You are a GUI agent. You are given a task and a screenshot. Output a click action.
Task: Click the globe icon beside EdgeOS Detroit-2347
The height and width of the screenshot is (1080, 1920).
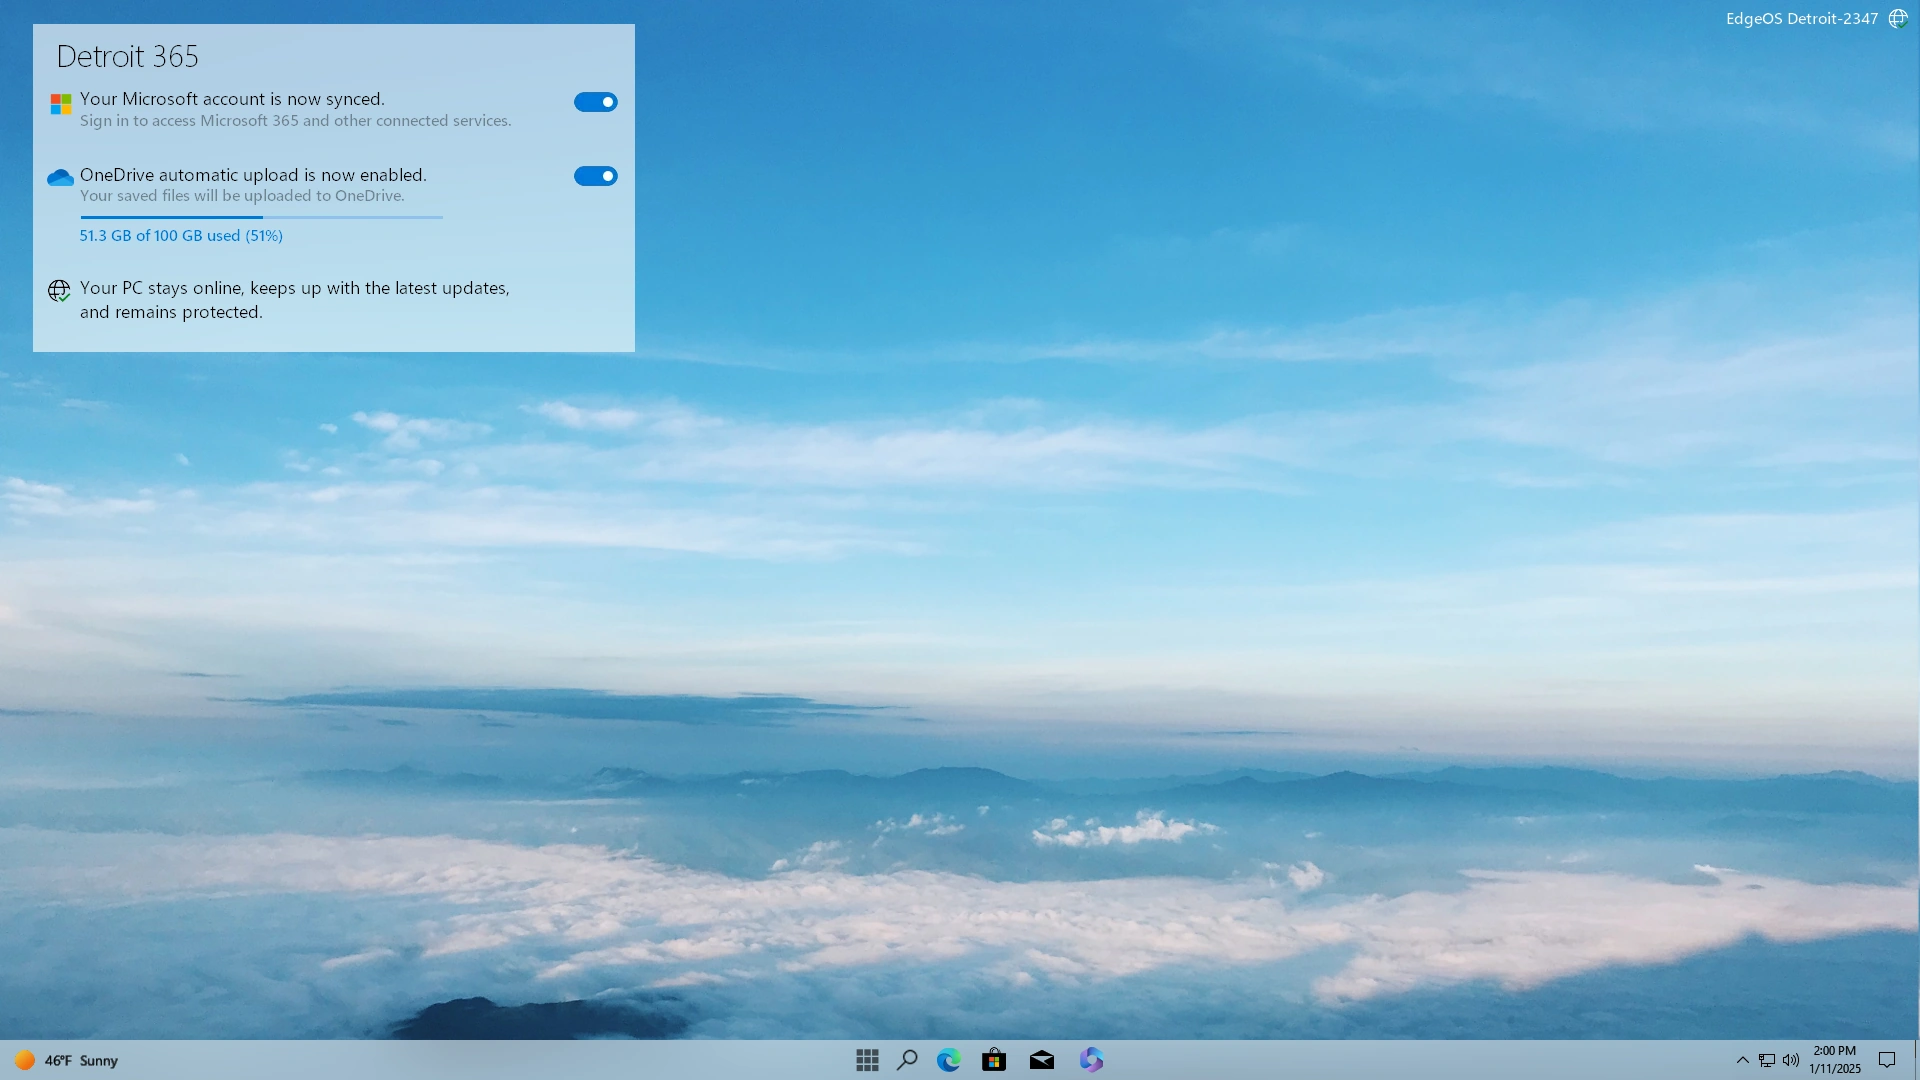point(1898,19)
